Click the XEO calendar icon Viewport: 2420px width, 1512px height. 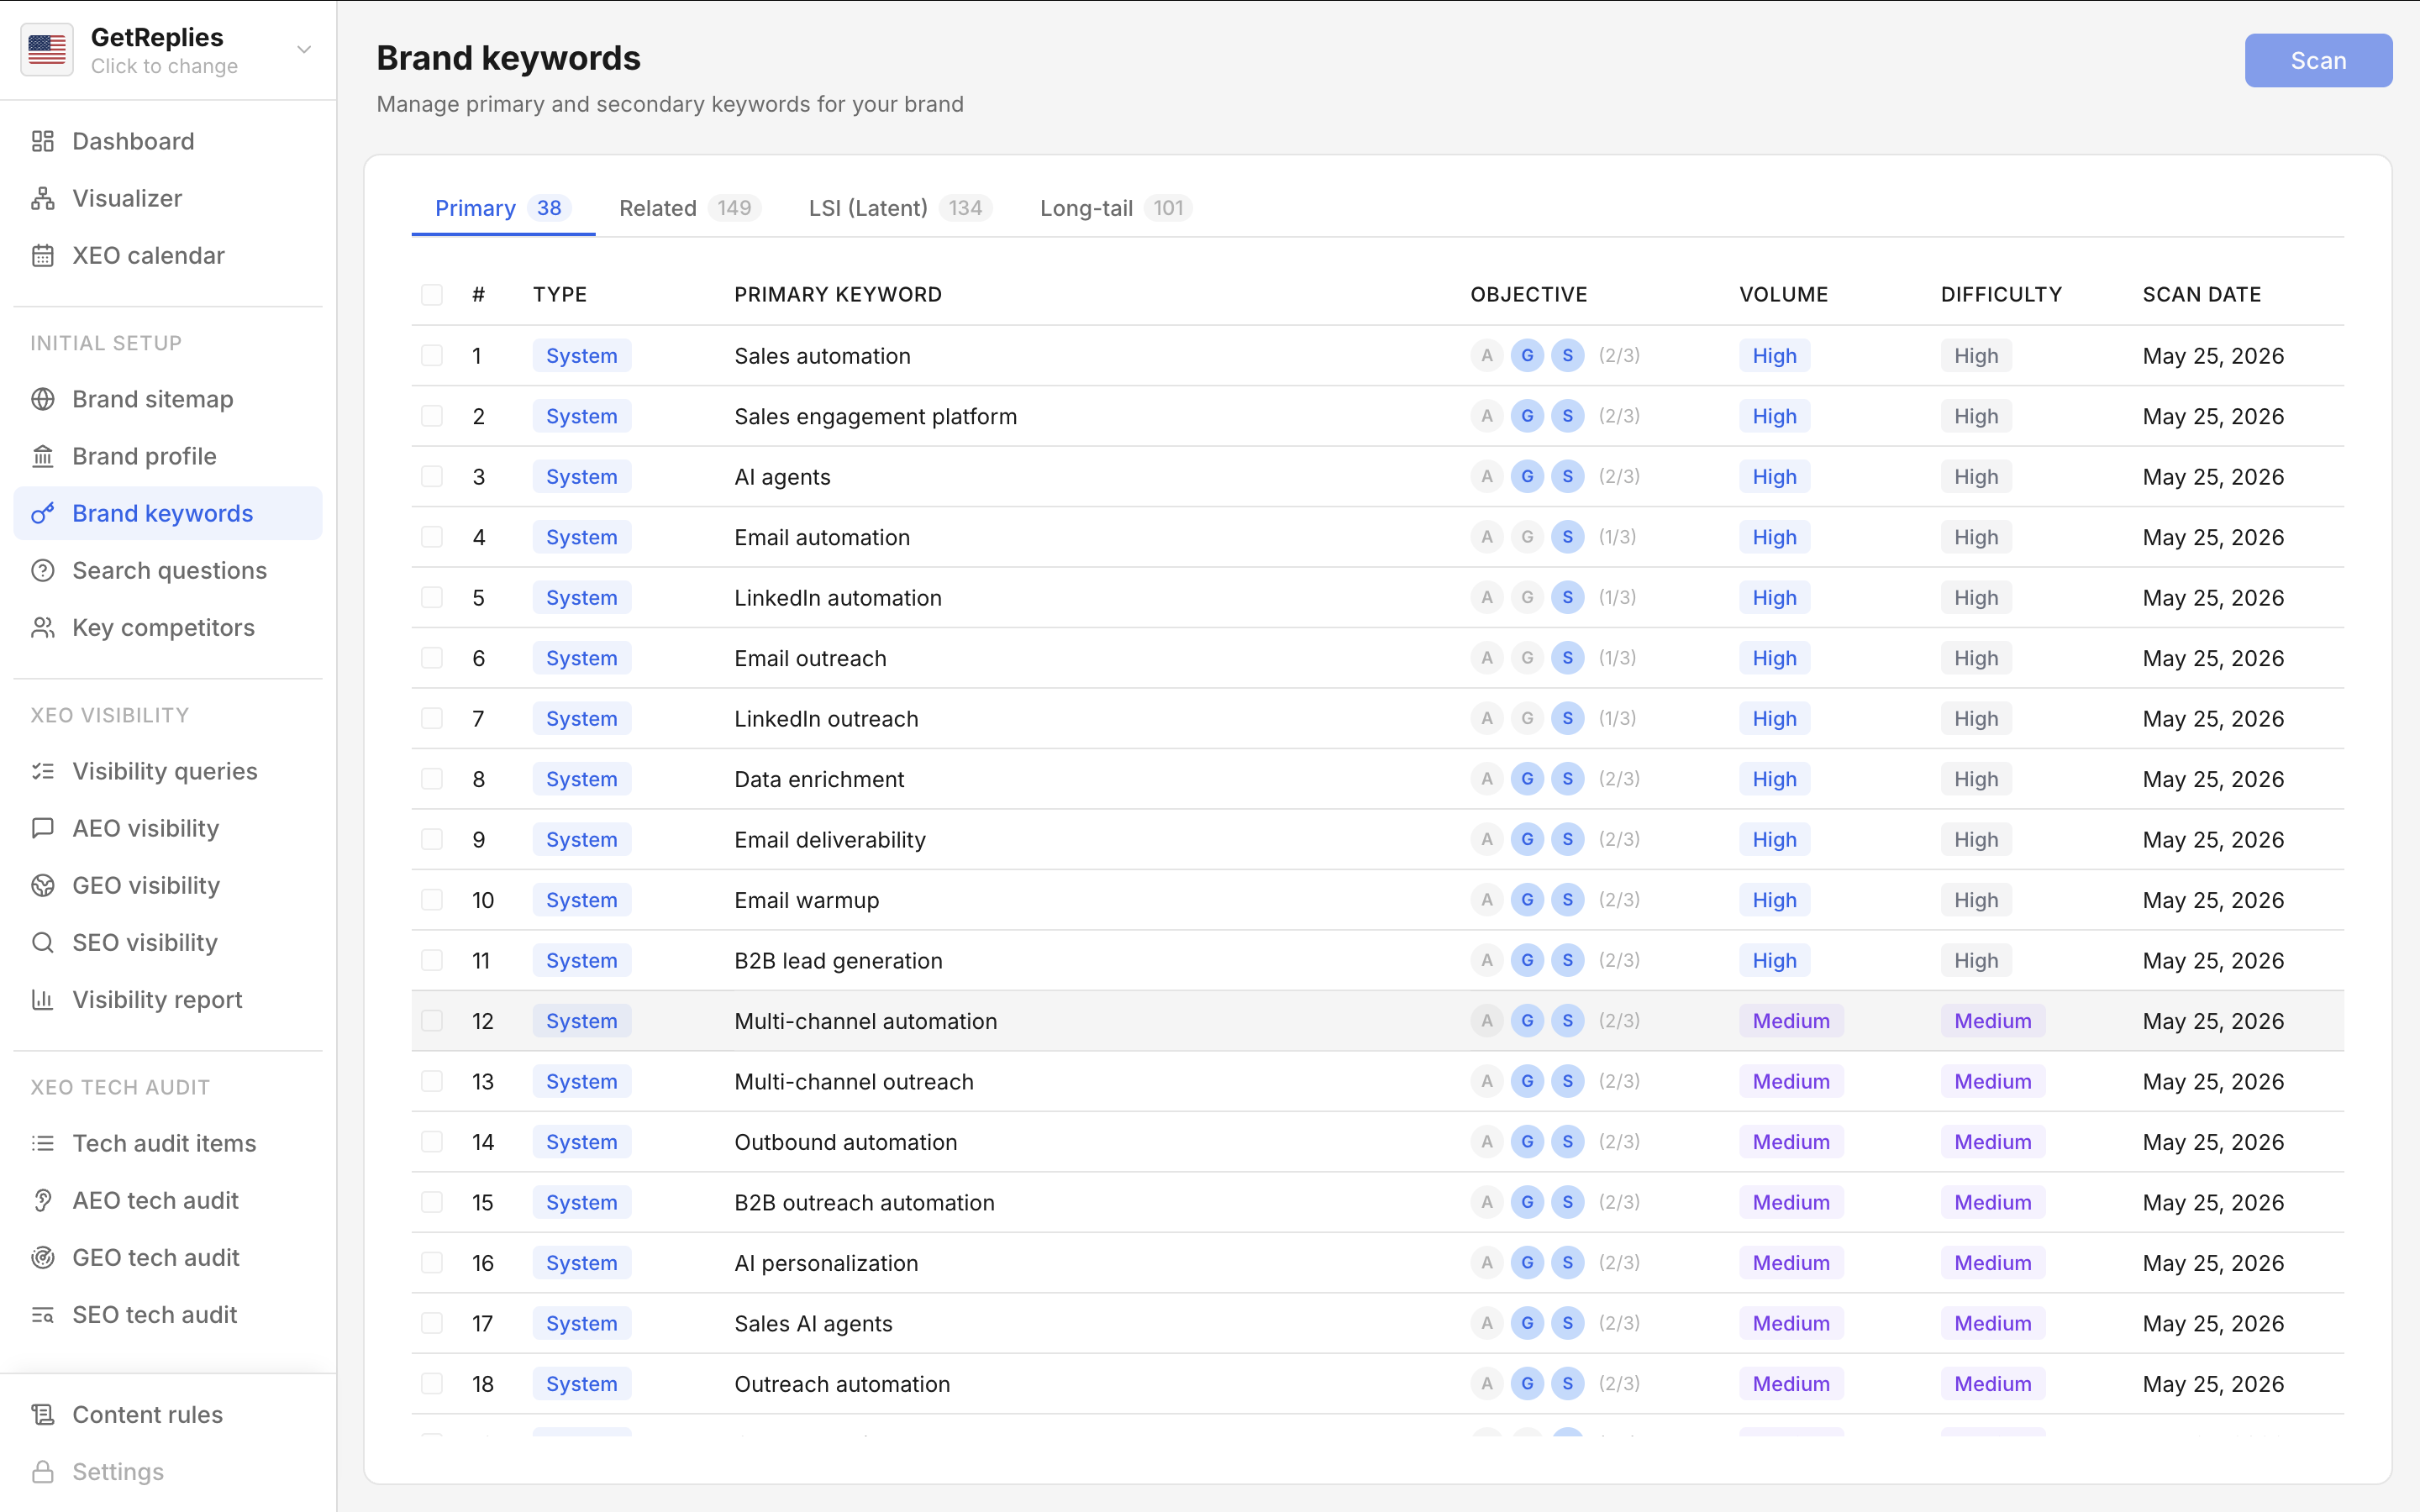pyautogui.click(x=43, y=255)
